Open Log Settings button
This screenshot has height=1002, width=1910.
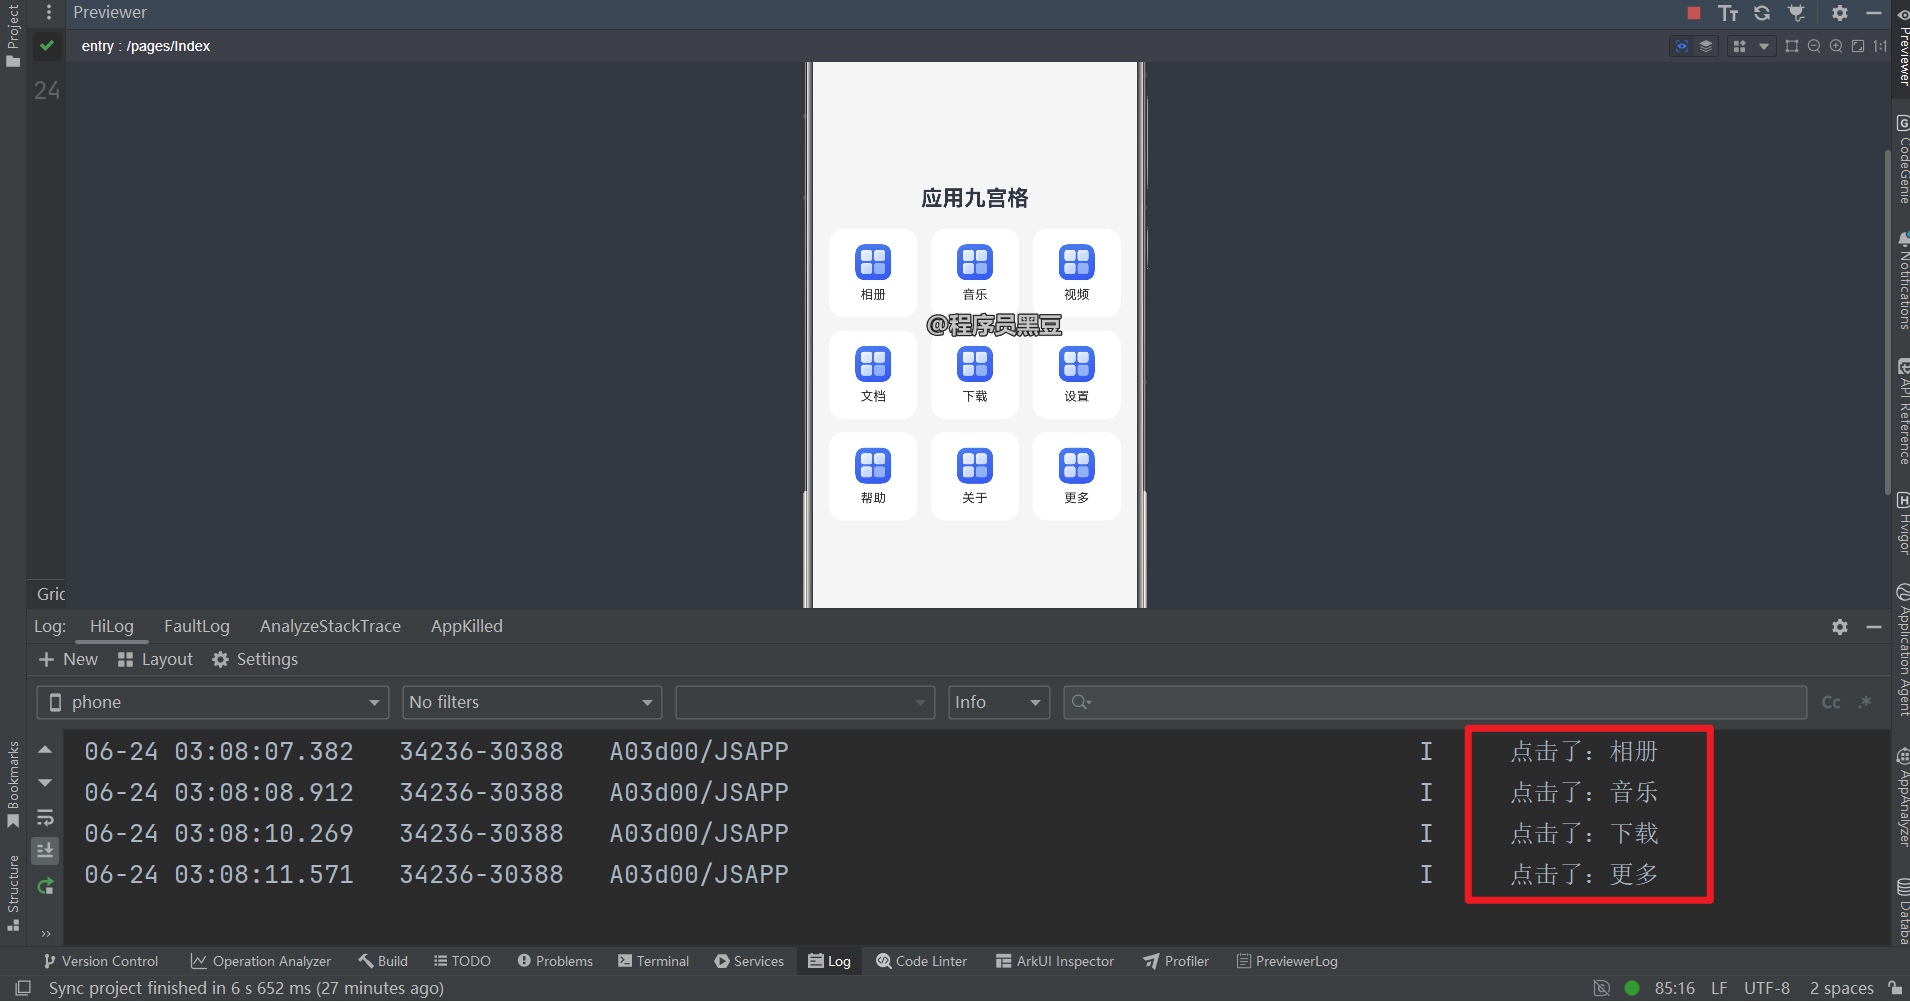pos(255,659)
